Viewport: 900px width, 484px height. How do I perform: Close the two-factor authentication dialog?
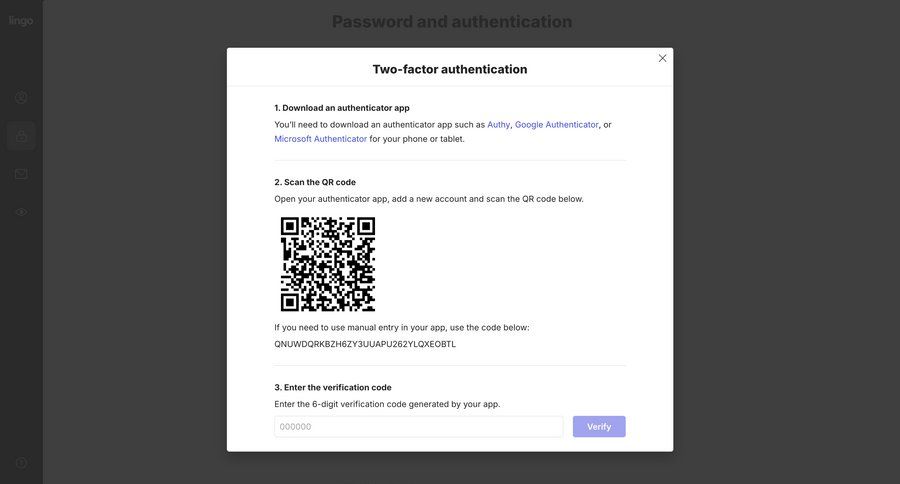(662, 58)
